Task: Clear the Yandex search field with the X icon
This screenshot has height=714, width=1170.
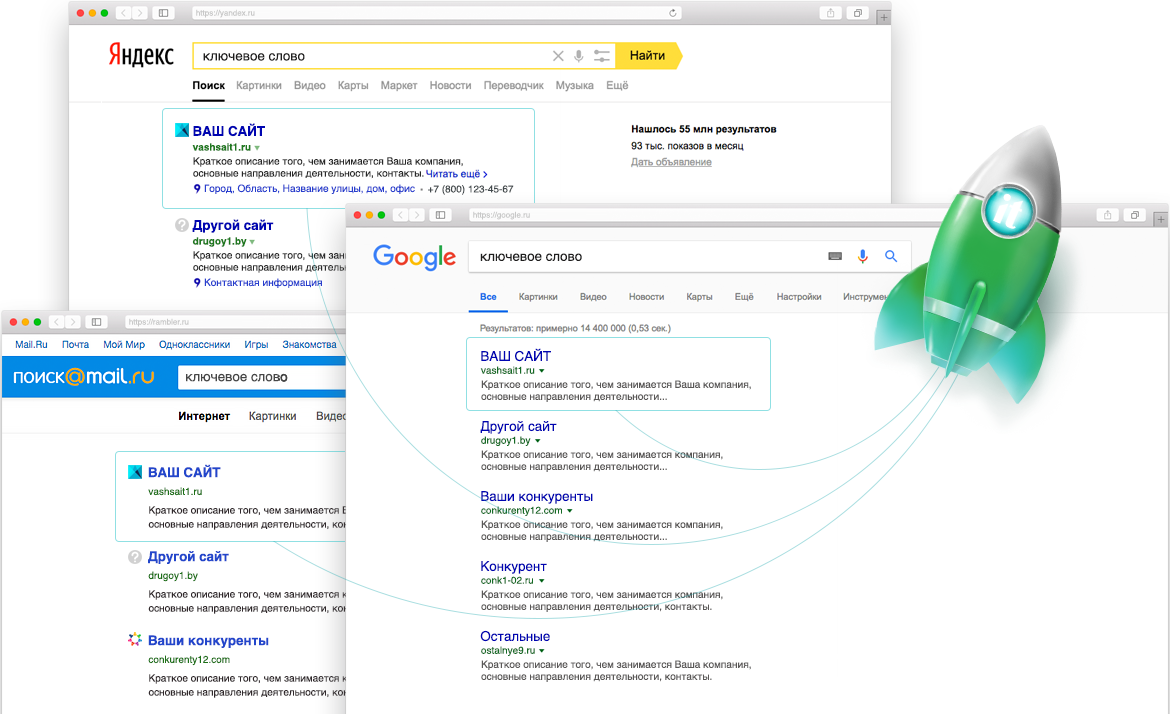Action: (x=558, y=56)
